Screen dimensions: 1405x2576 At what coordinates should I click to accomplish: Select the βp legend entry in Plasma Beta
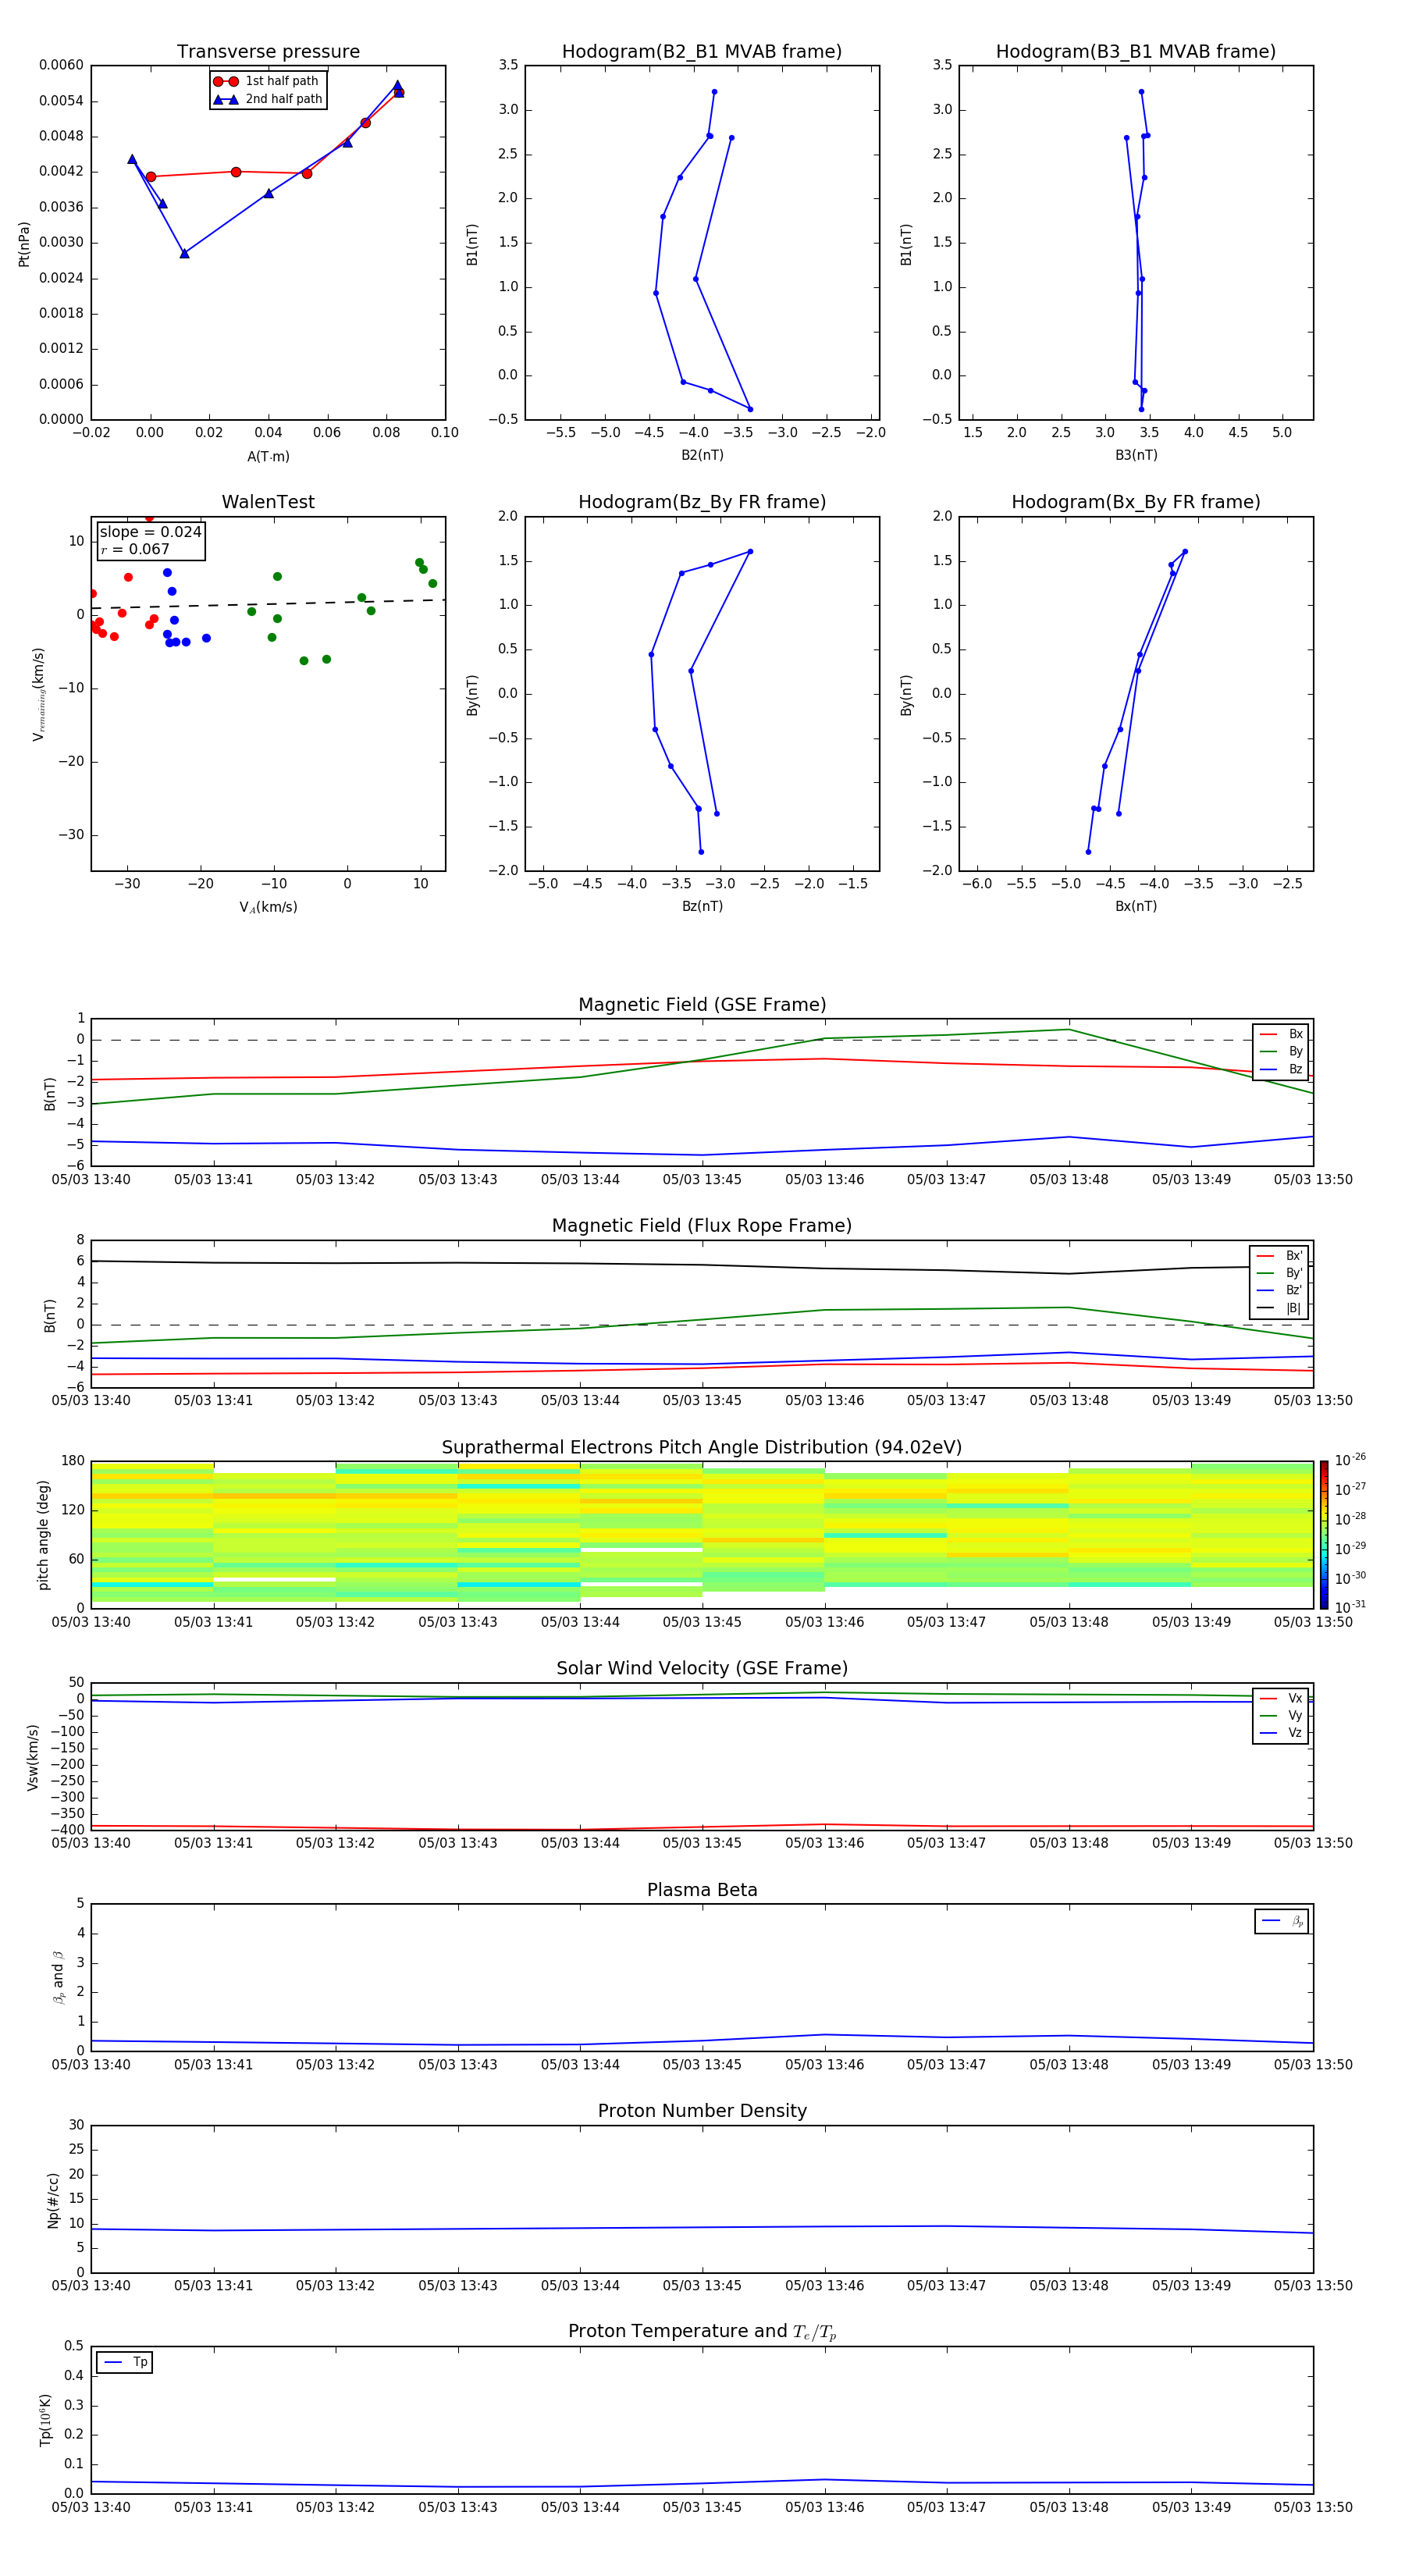pyautogui.click(x=1282, y=1921)
